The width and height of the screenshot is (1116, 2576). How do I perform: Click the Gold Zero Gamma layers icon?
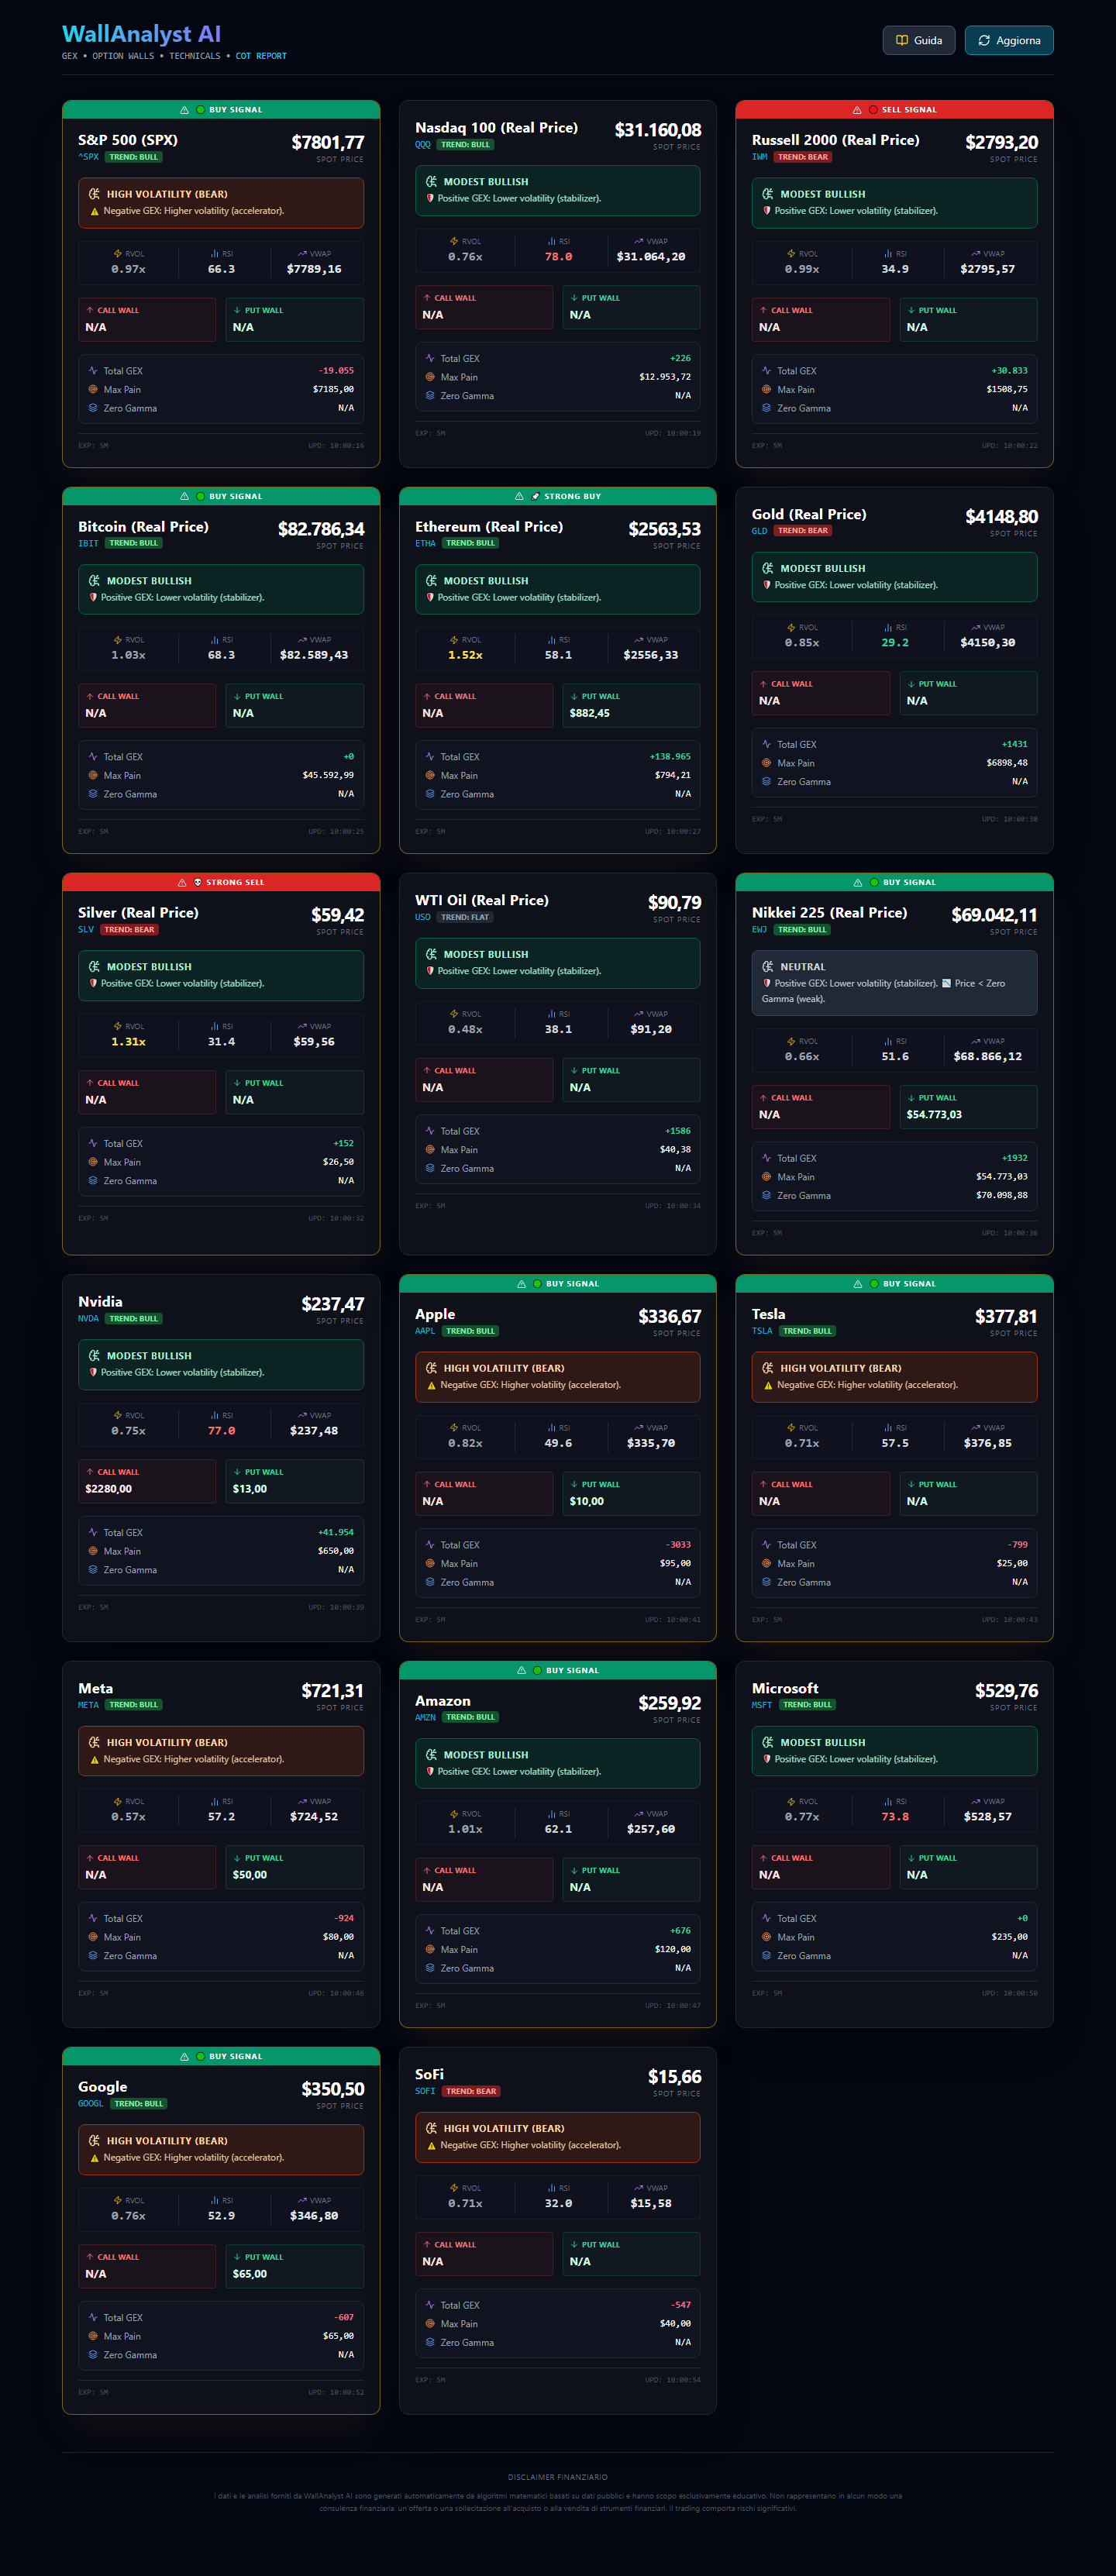767,782
